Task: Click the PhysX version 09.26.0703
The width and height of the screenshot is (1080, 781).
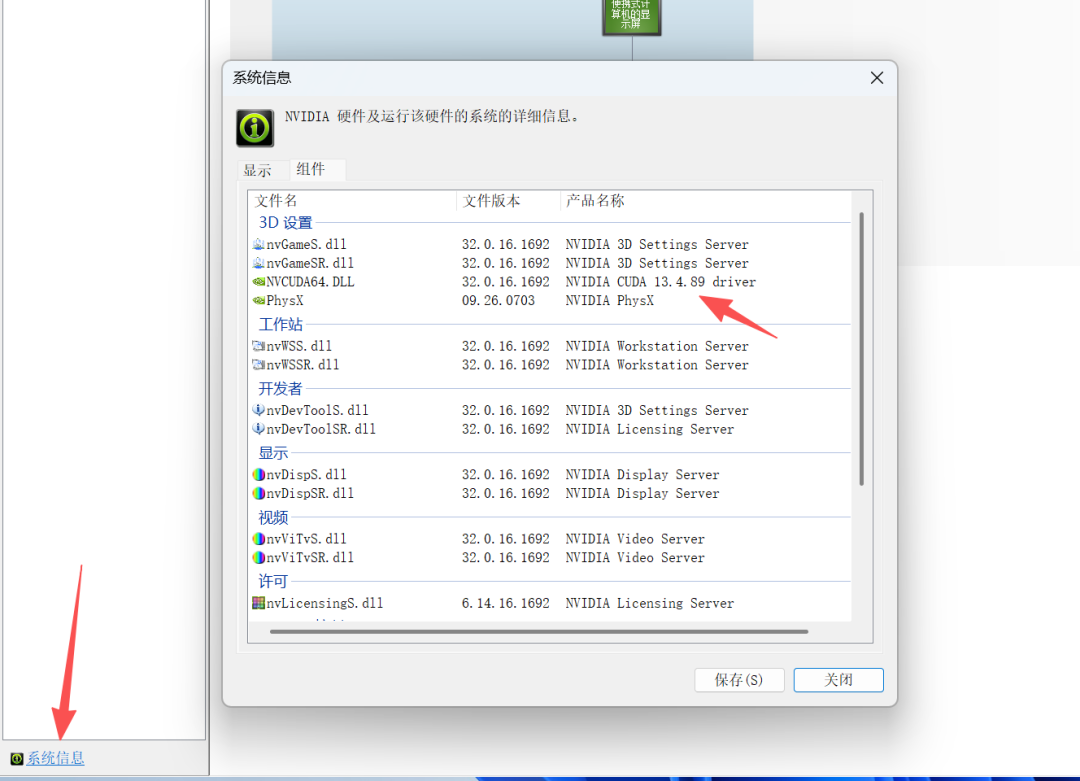Action: (x=498, y=300)
